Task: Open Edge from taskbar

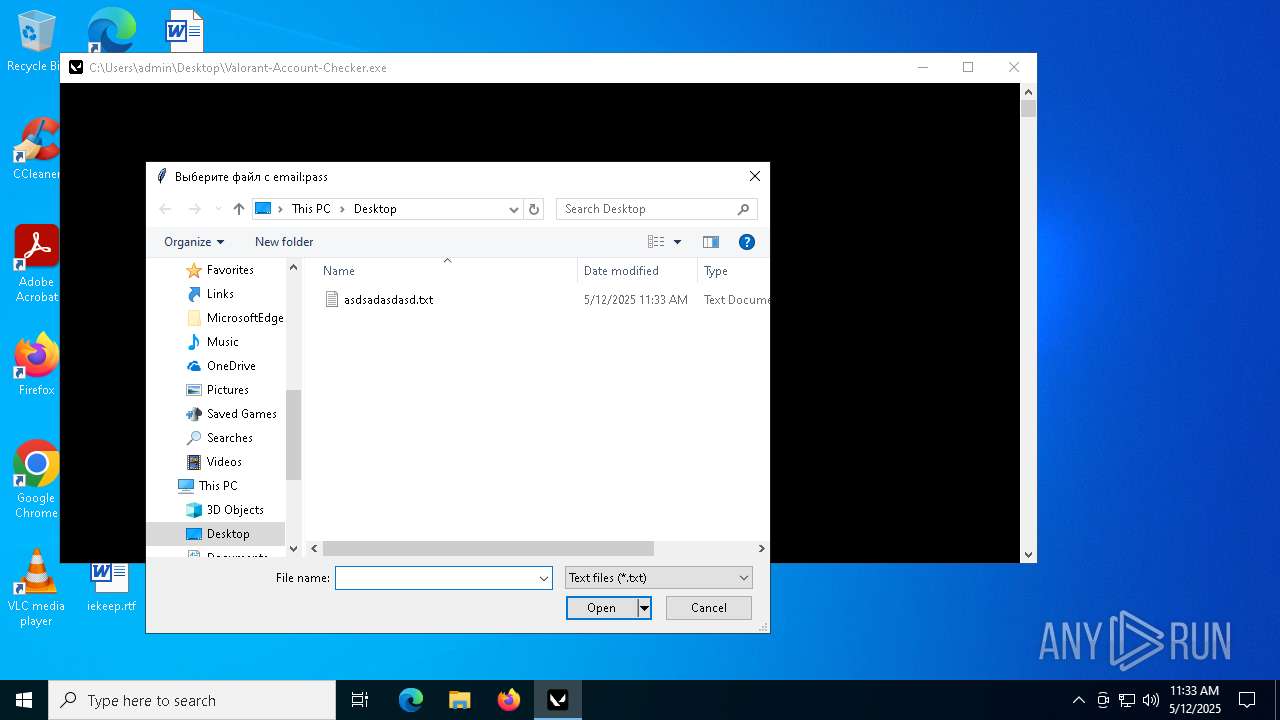Action: point(411,700)
